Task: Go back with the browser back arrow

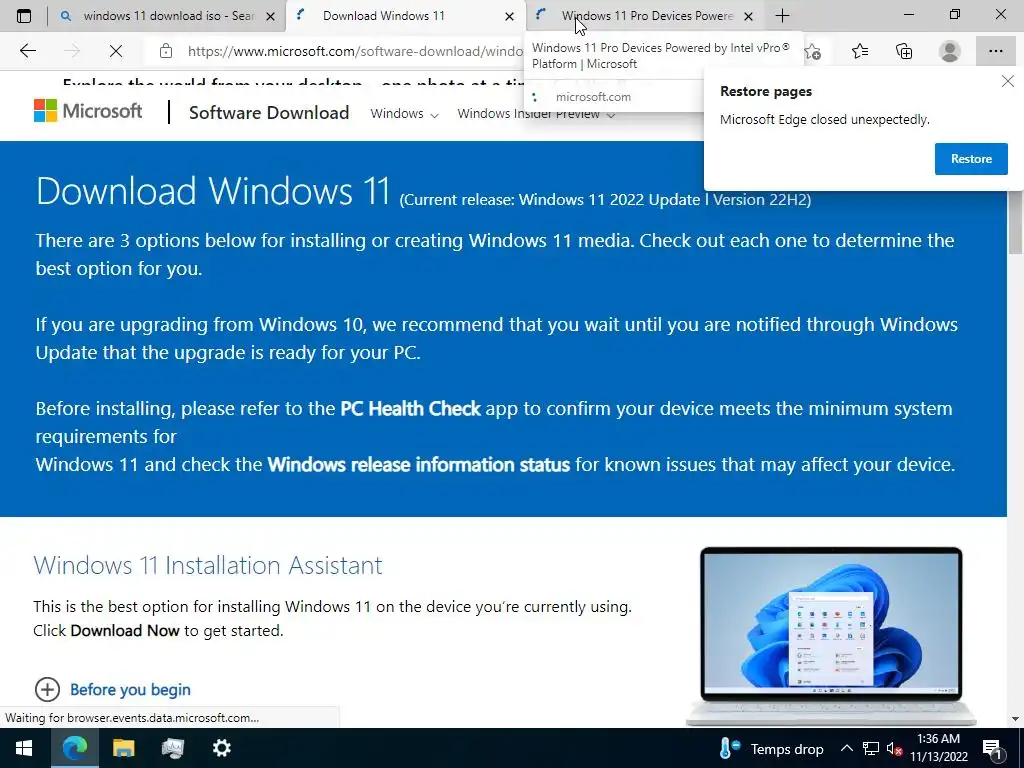Action: tap(27, 51)
